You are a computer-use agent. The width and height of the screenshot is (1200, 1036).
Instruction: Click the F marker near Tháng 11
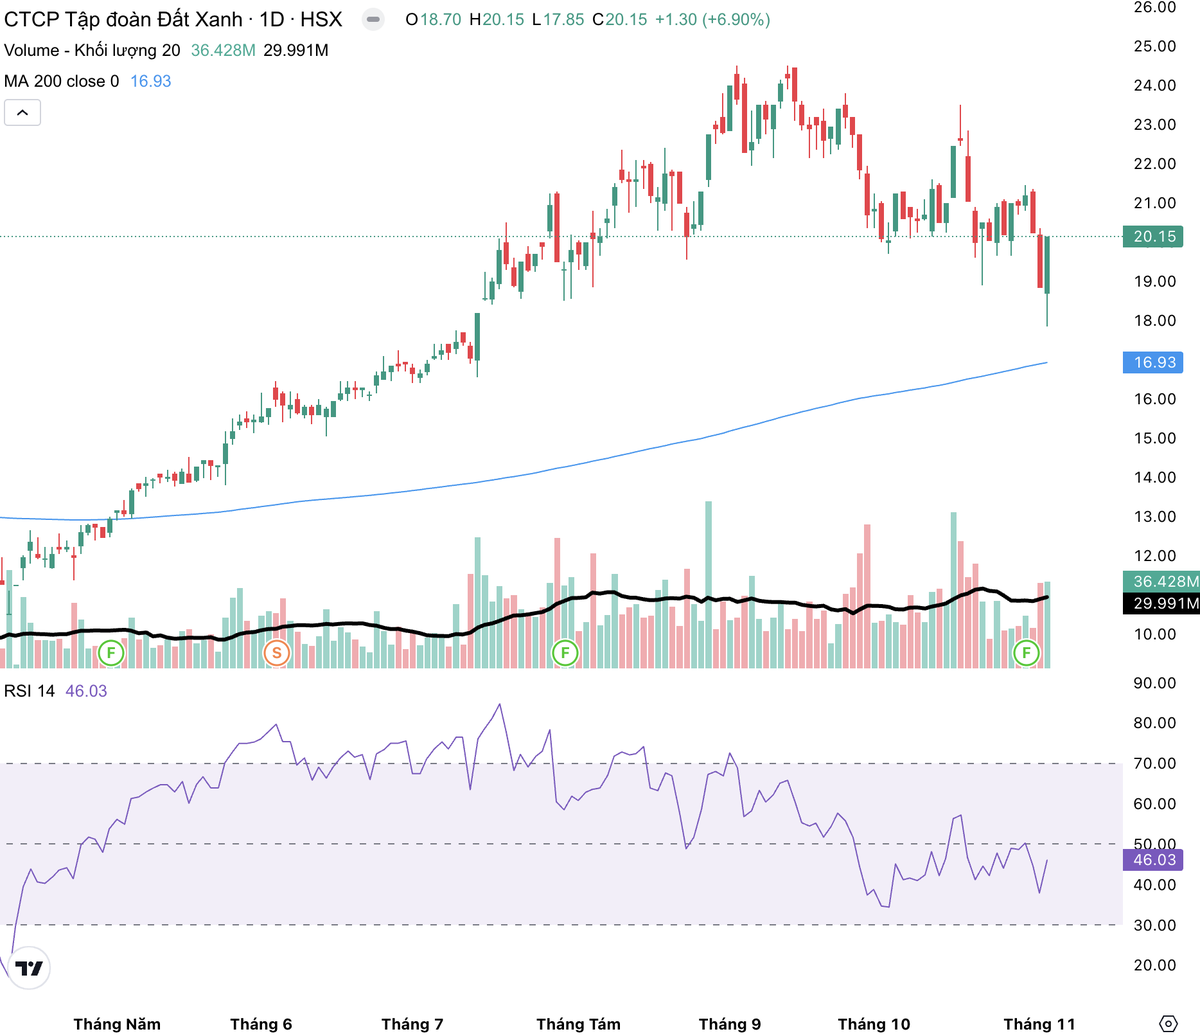pyautogui.click(x=1026, y=654)
